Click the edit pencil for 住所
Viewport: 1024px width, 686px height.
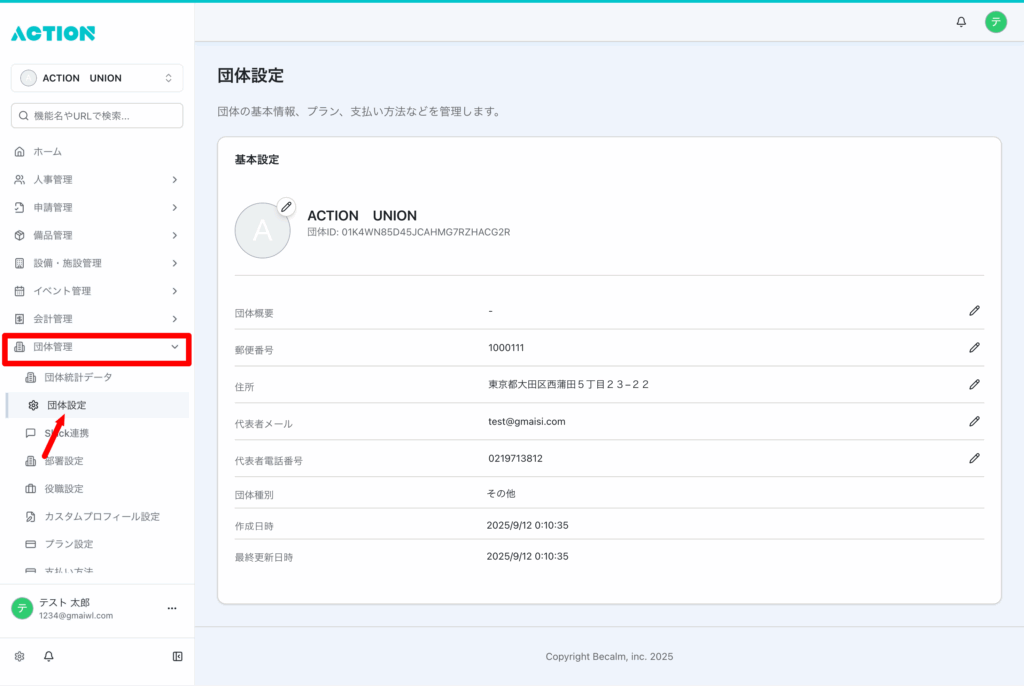point(974,384)
